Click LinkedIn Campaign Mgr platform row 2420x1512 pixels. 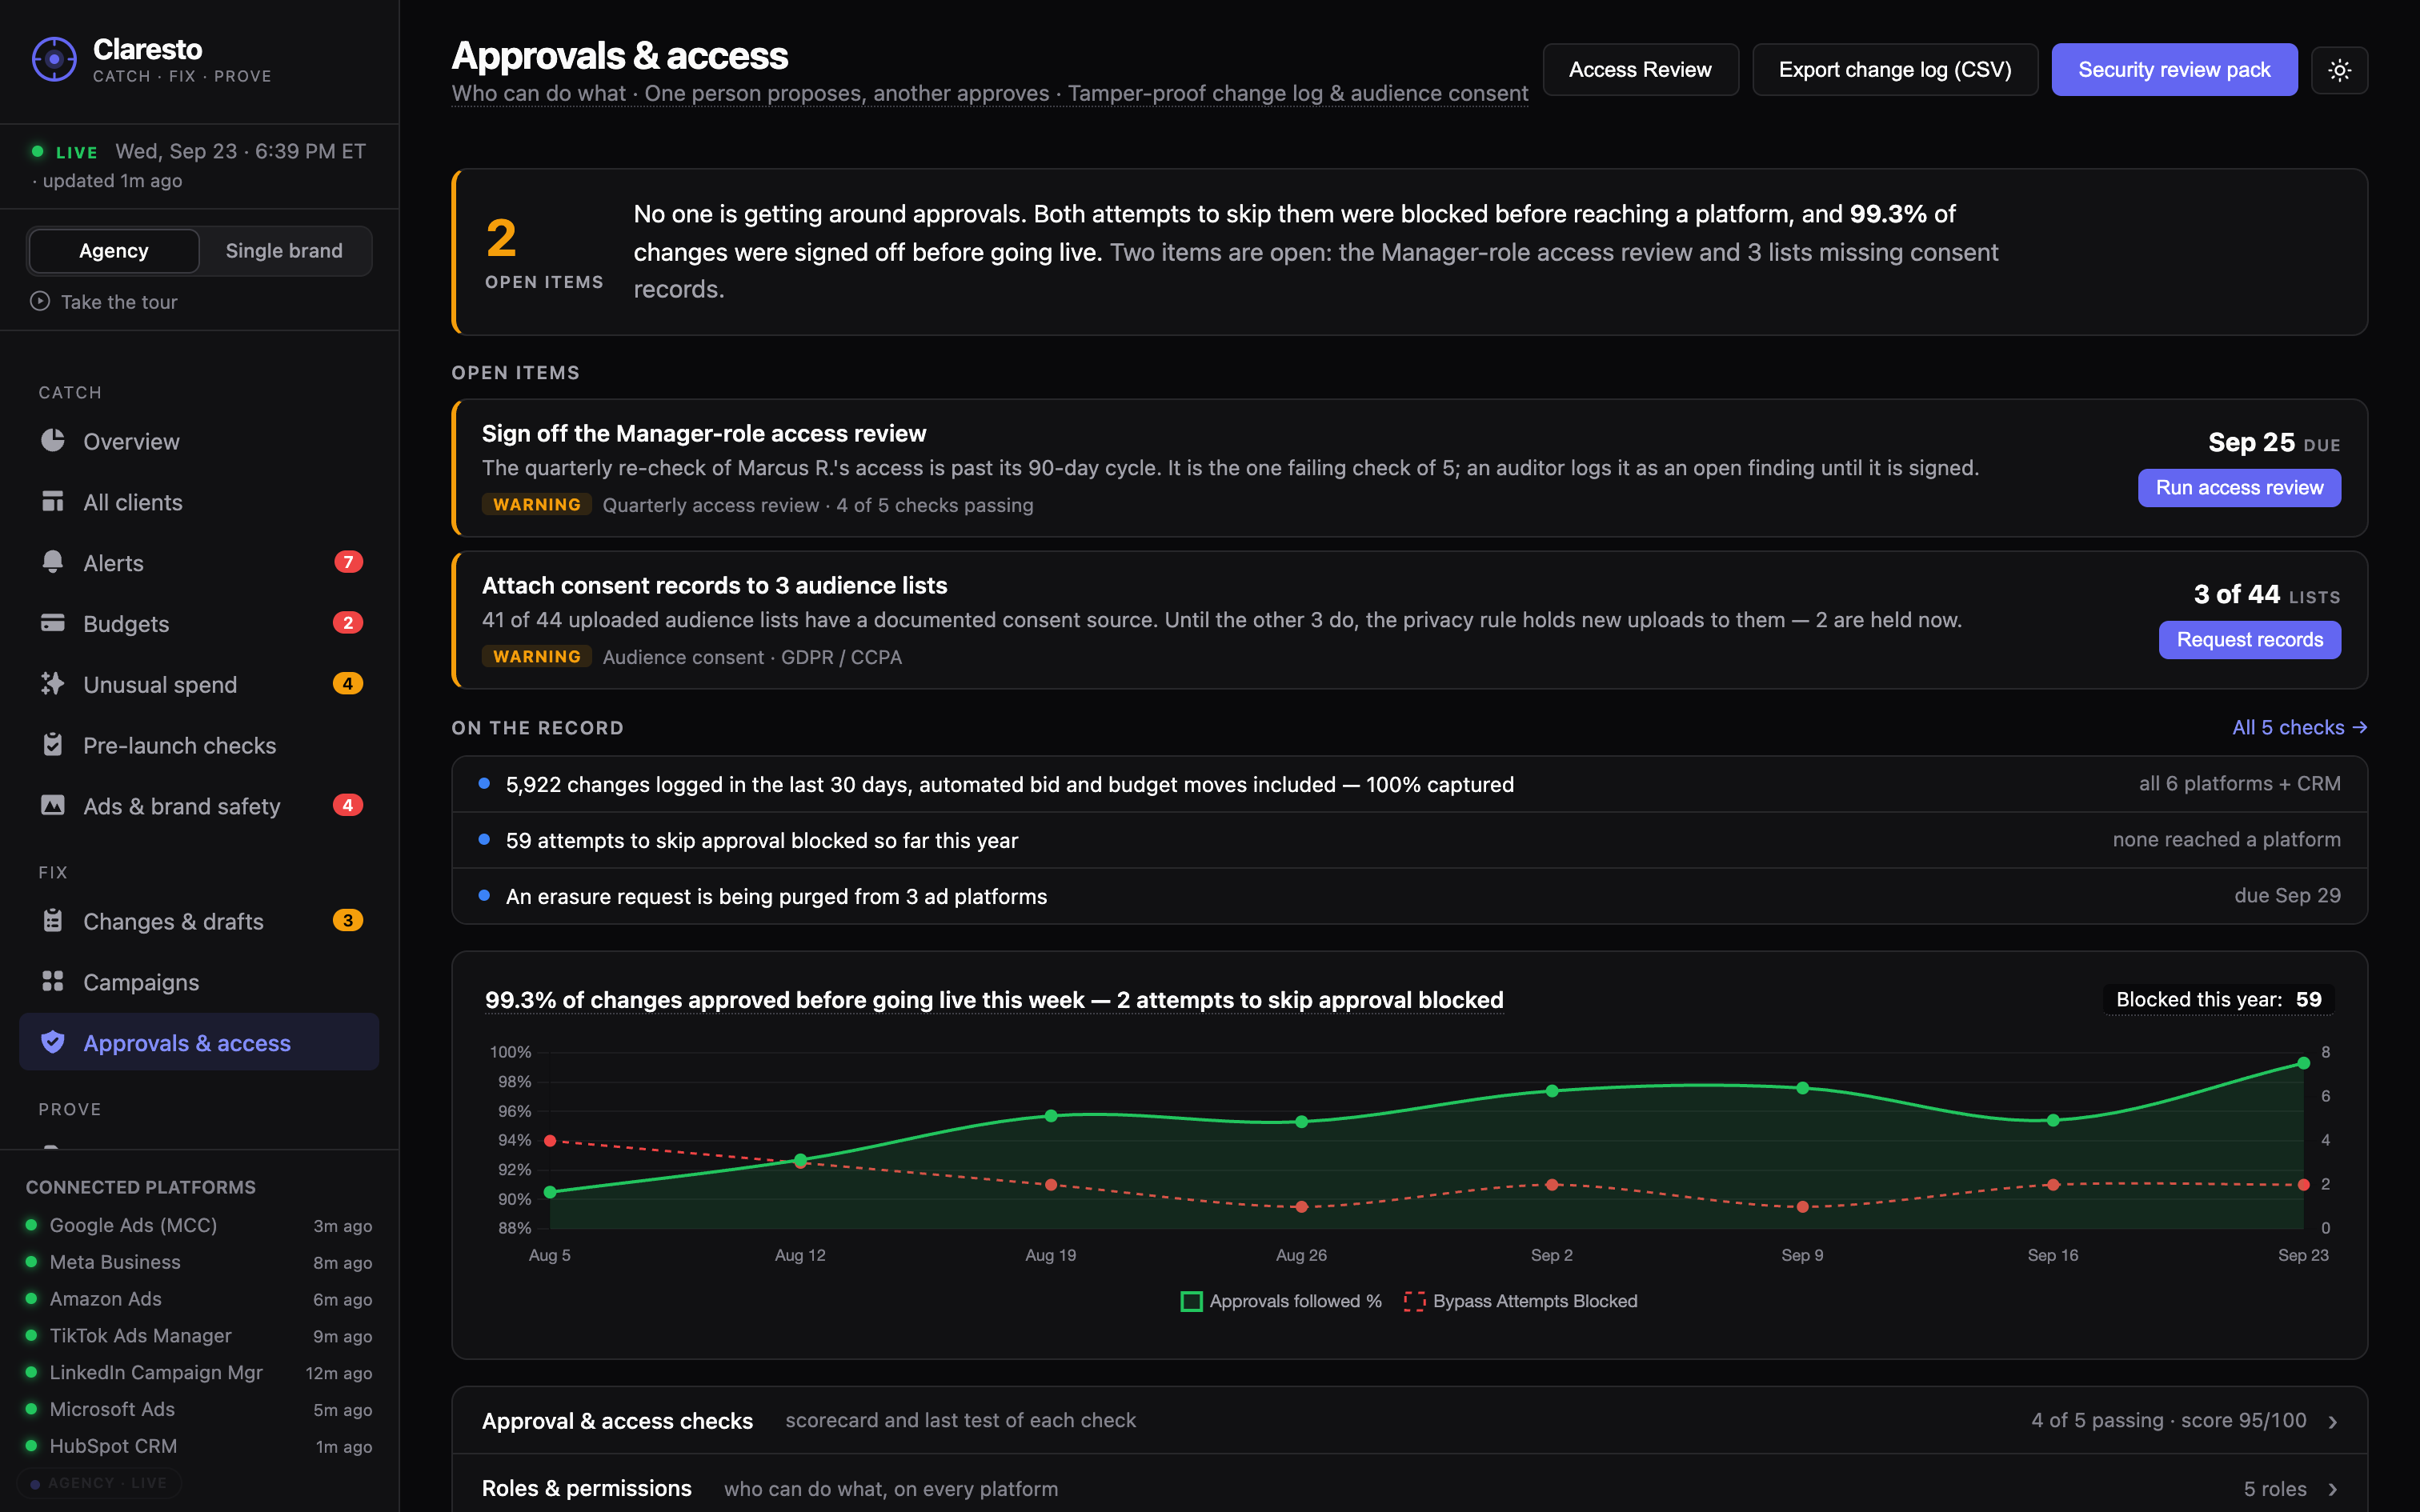click(199, 1372)
